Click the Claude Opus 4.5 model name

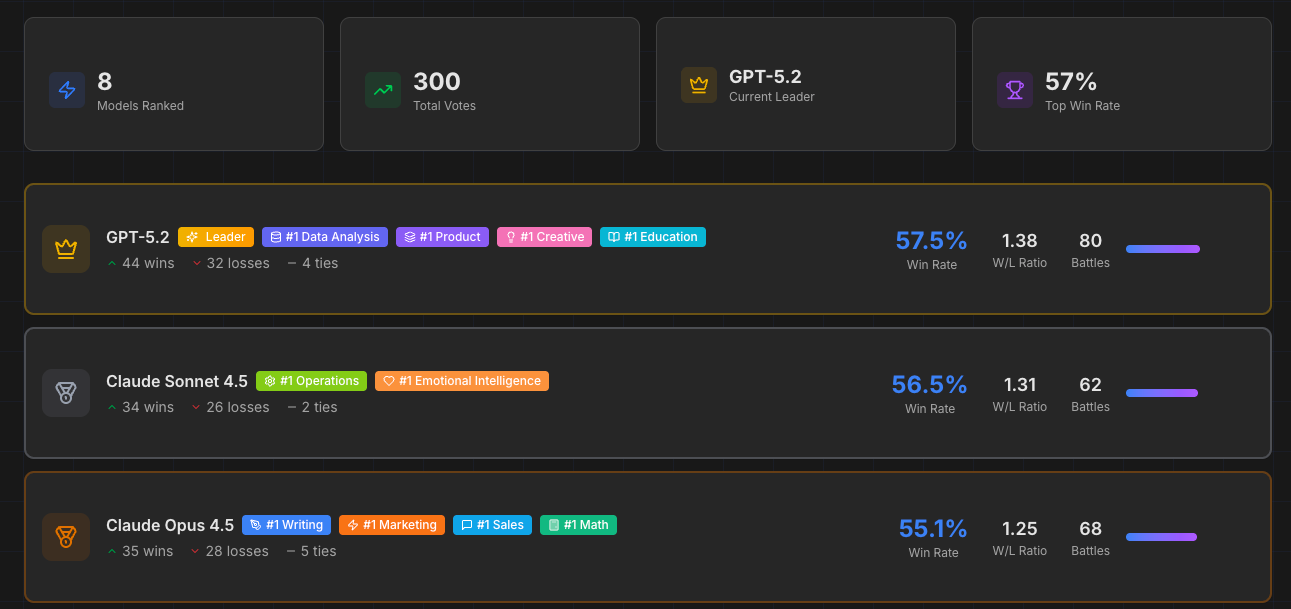170,525
